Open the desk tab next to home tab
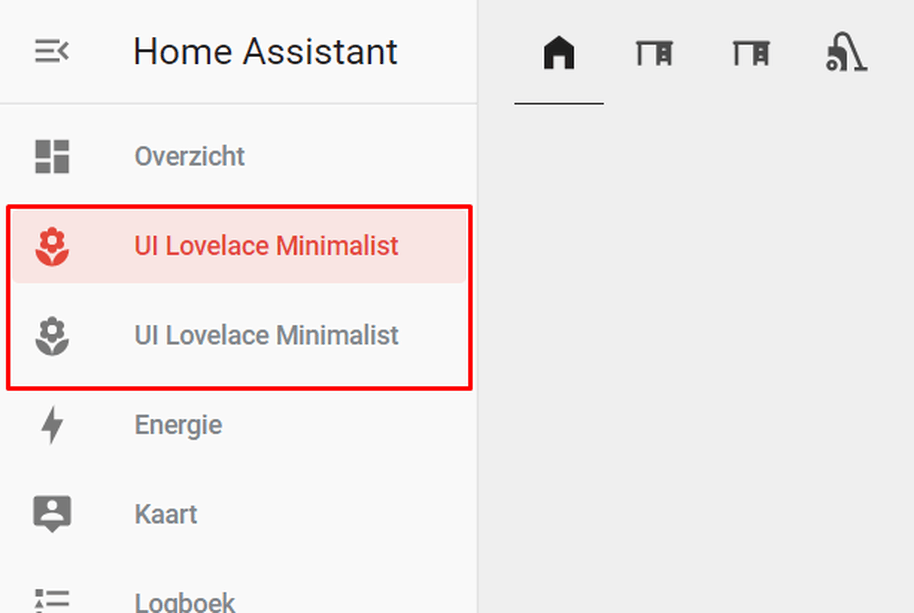 coord(655,52)
